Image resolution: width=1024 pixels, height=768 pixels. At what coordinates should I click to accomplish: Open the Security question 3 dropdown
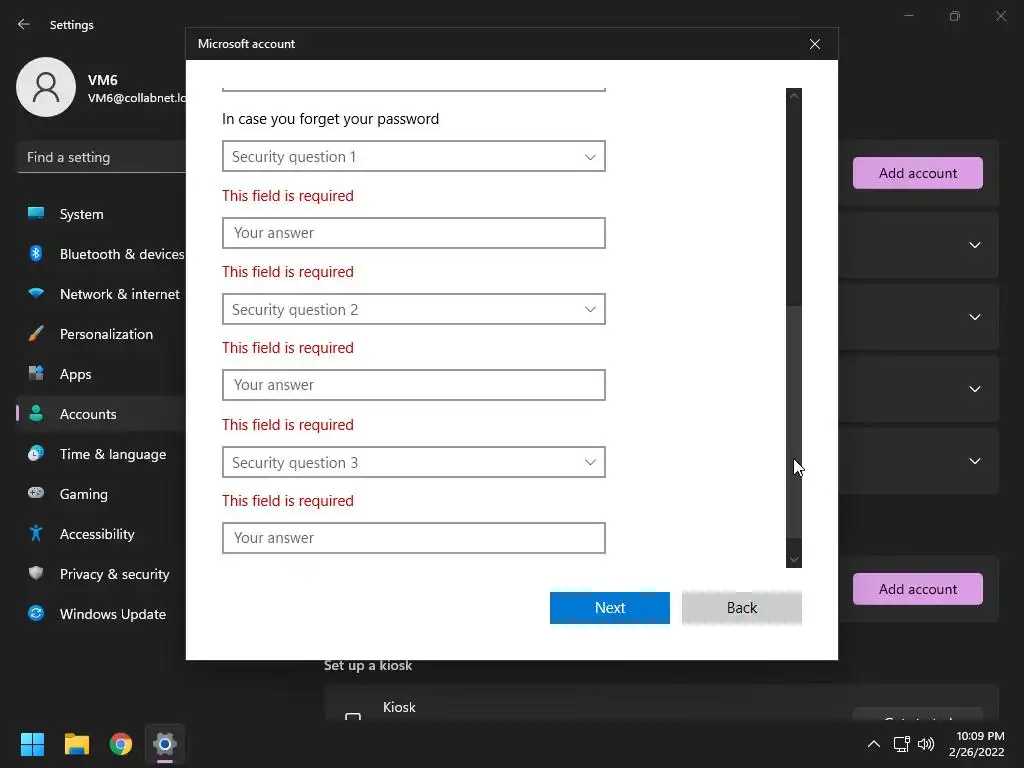tap(413, 462)
